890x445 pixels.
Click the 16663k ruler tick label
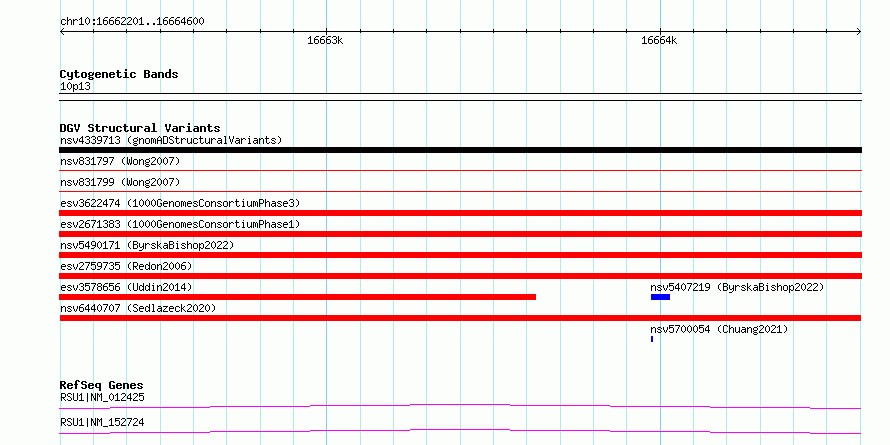(325, 40)
